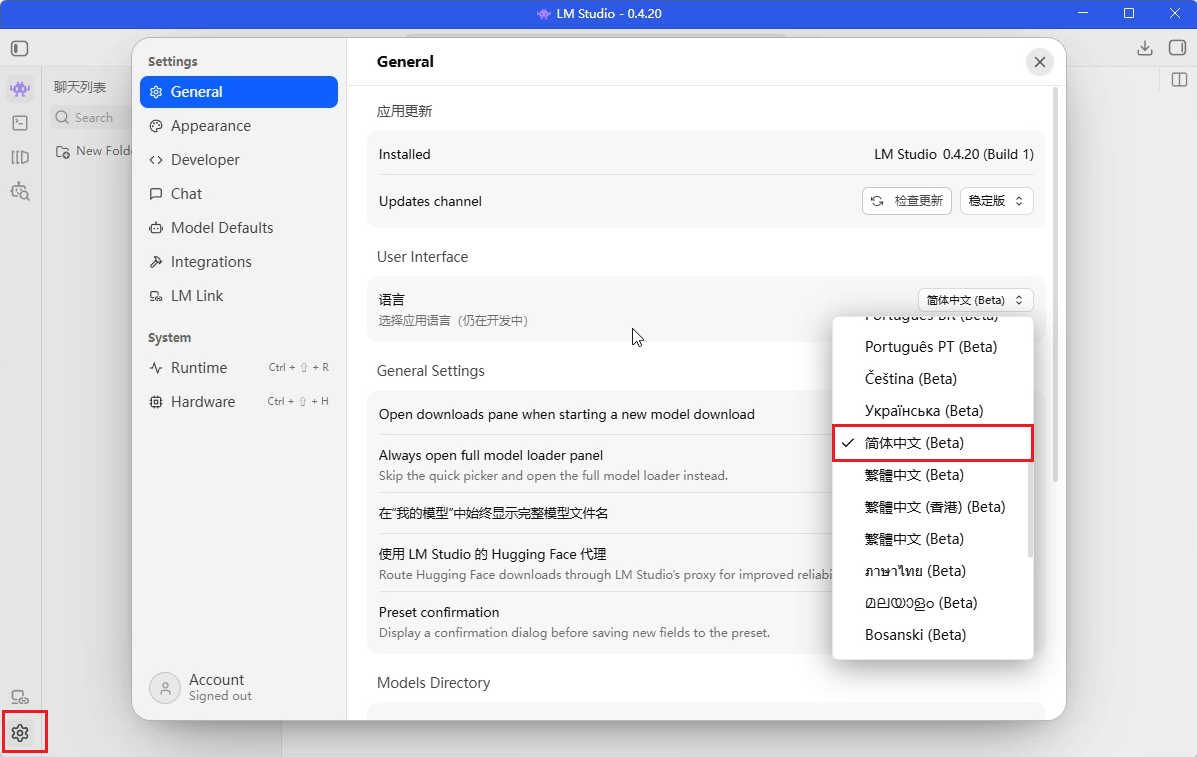Click the '在"我的模型"中始终显示完整模型文件名' label

click(x=493, y=514)
